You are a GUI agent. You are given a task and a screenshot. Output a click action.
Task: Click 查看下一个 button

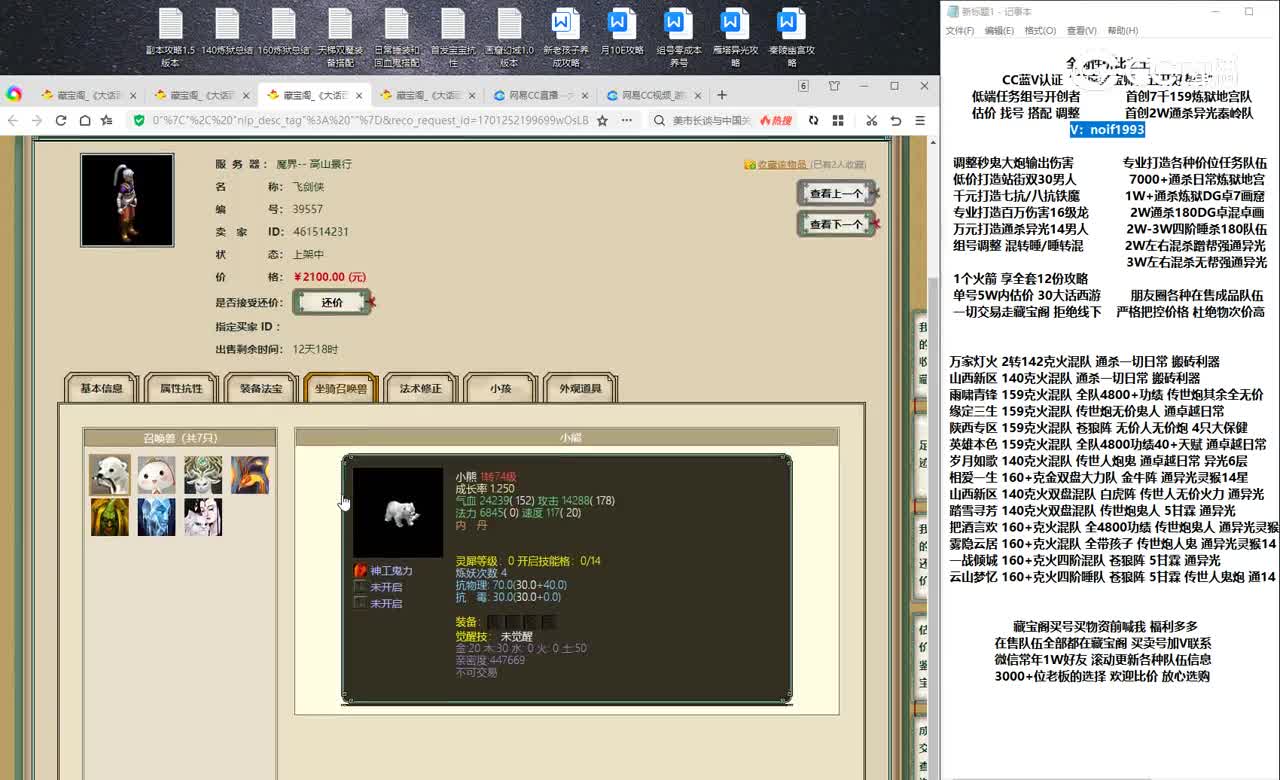point(836,224)
